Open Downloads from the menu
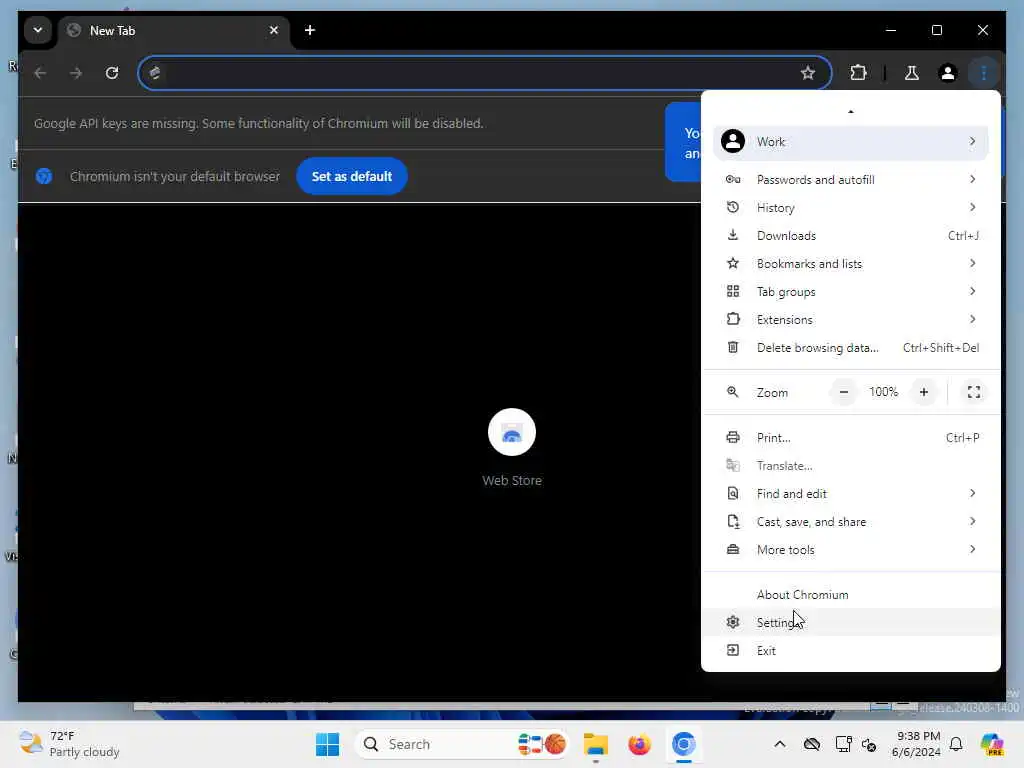This screenshot has height=768, width=1024. 850,236
